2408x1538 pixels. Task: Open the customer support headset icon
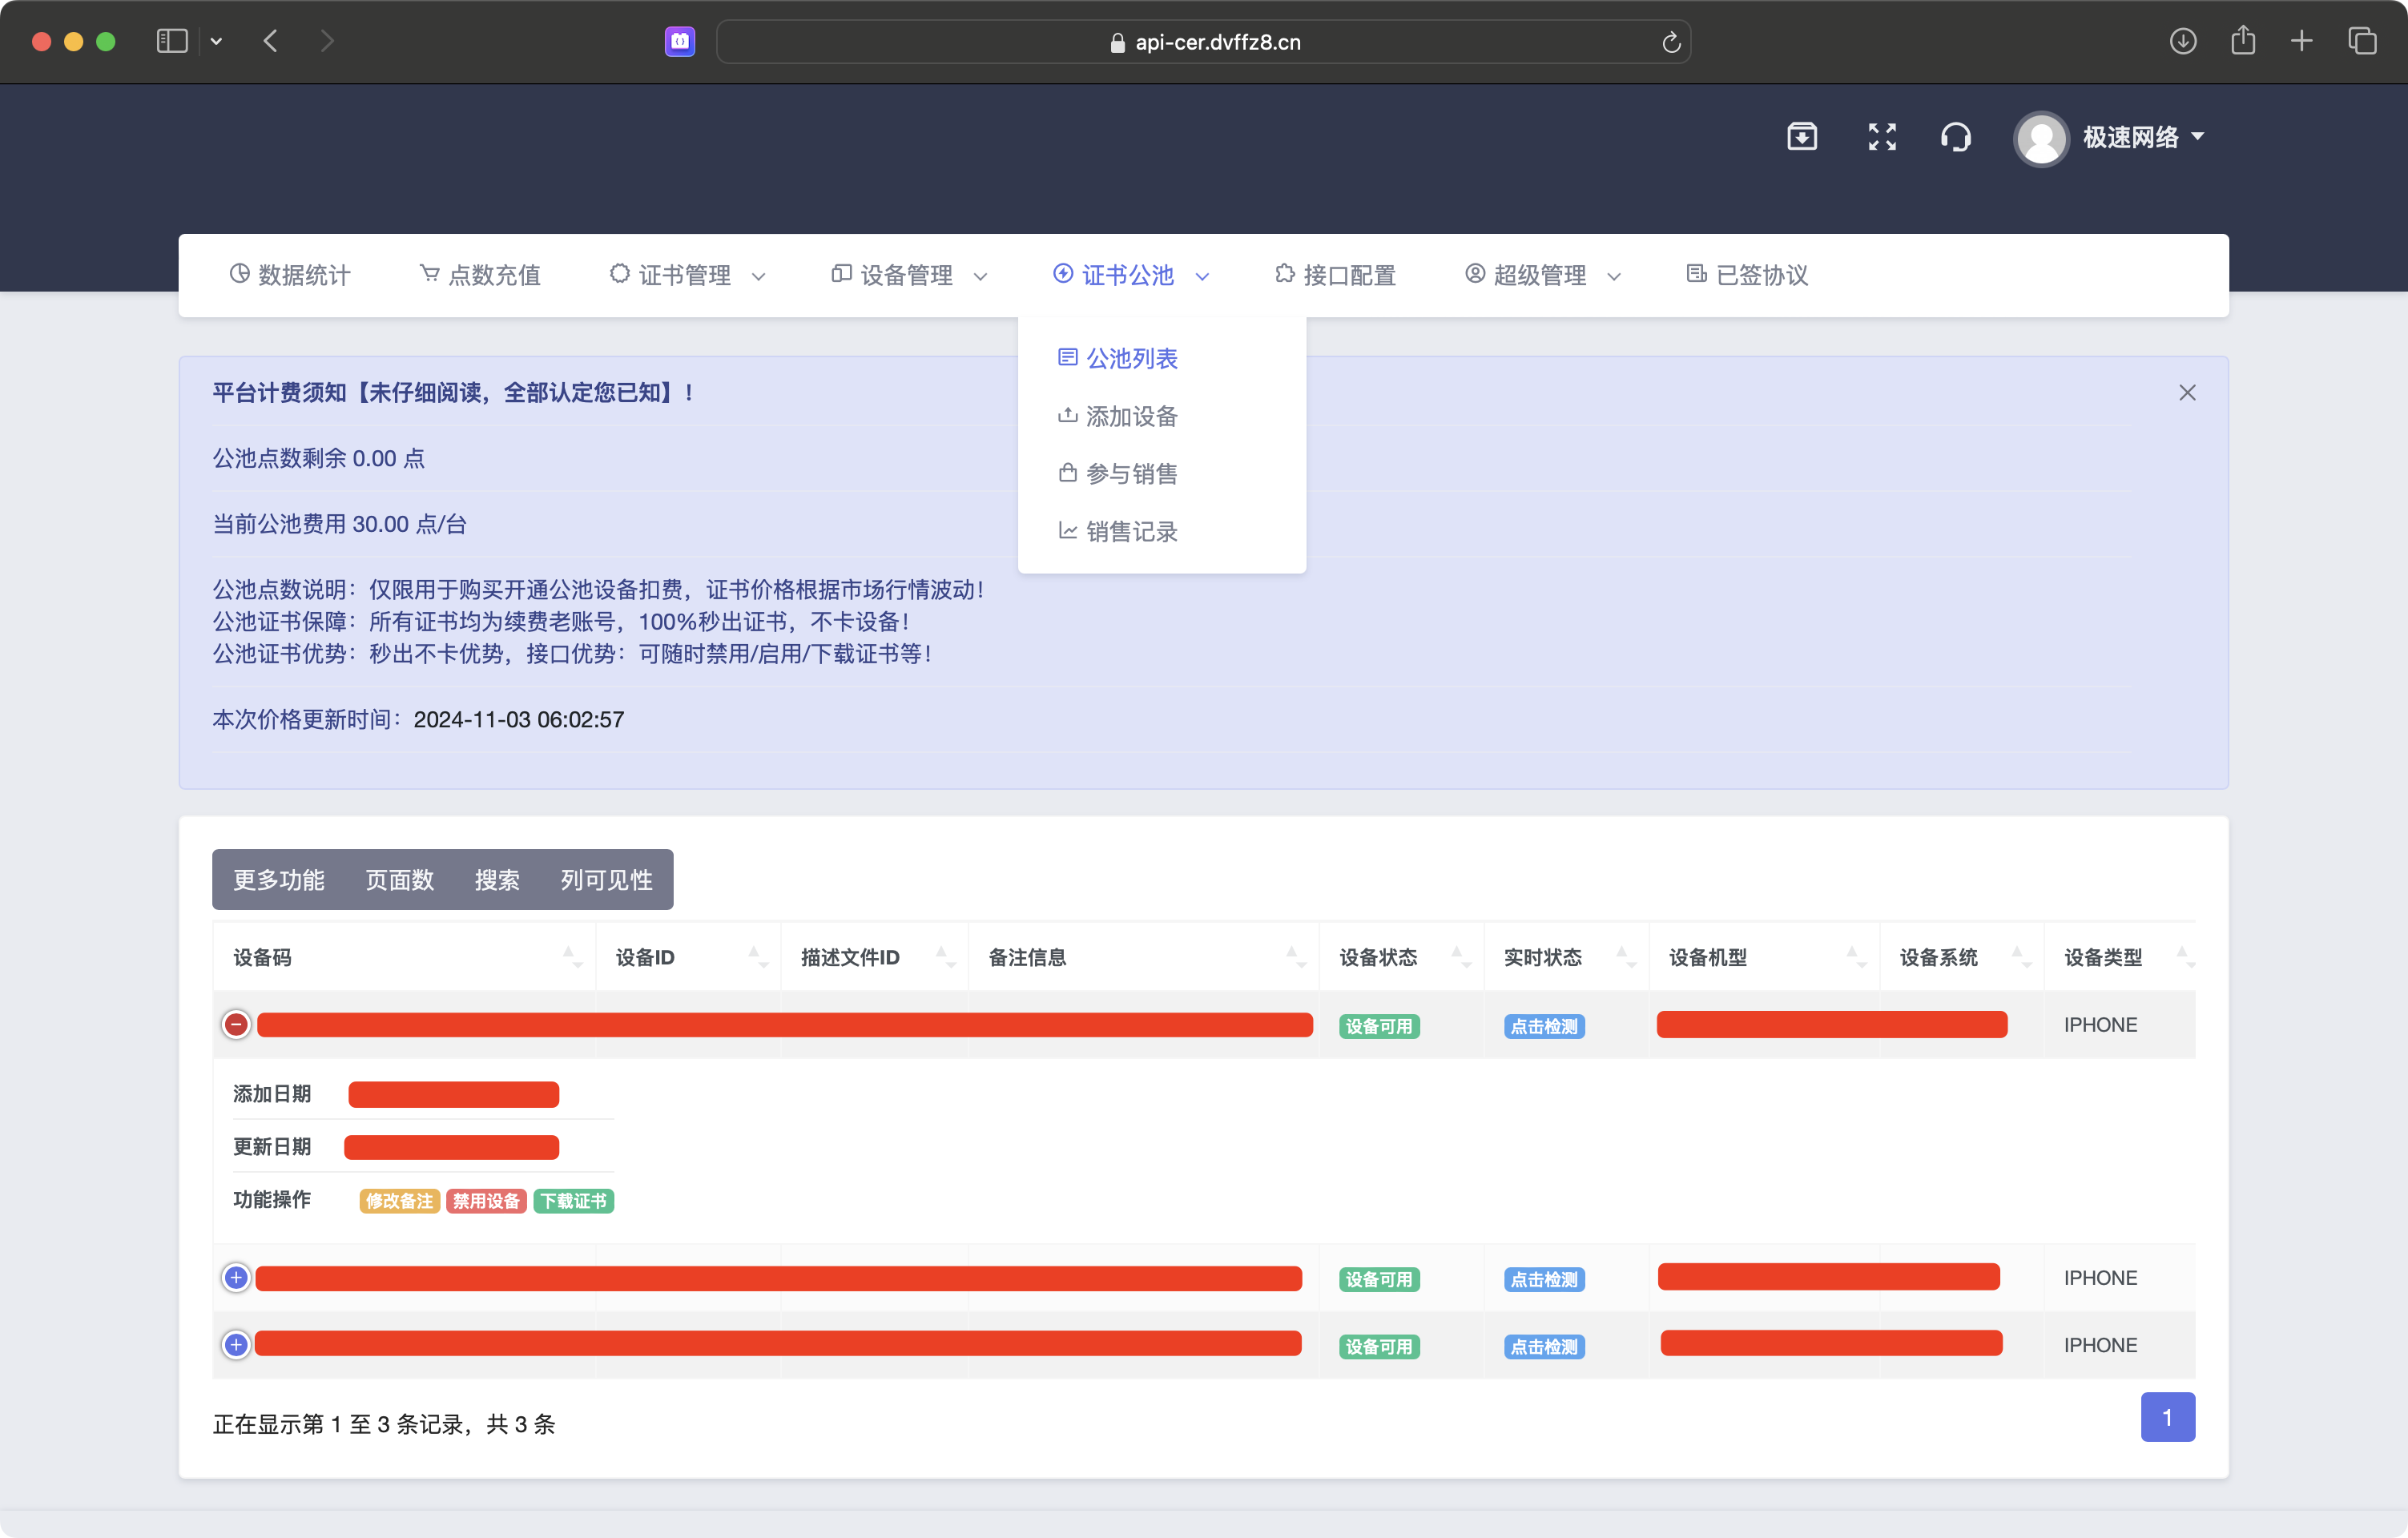tap(1956, 137)
